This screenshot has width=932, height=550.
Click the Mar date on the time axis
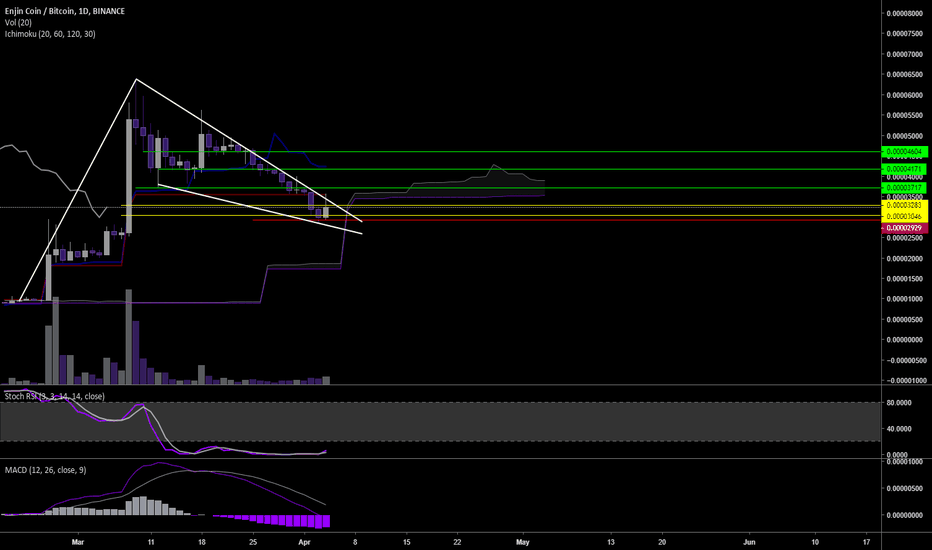click(x=78, y=542)
